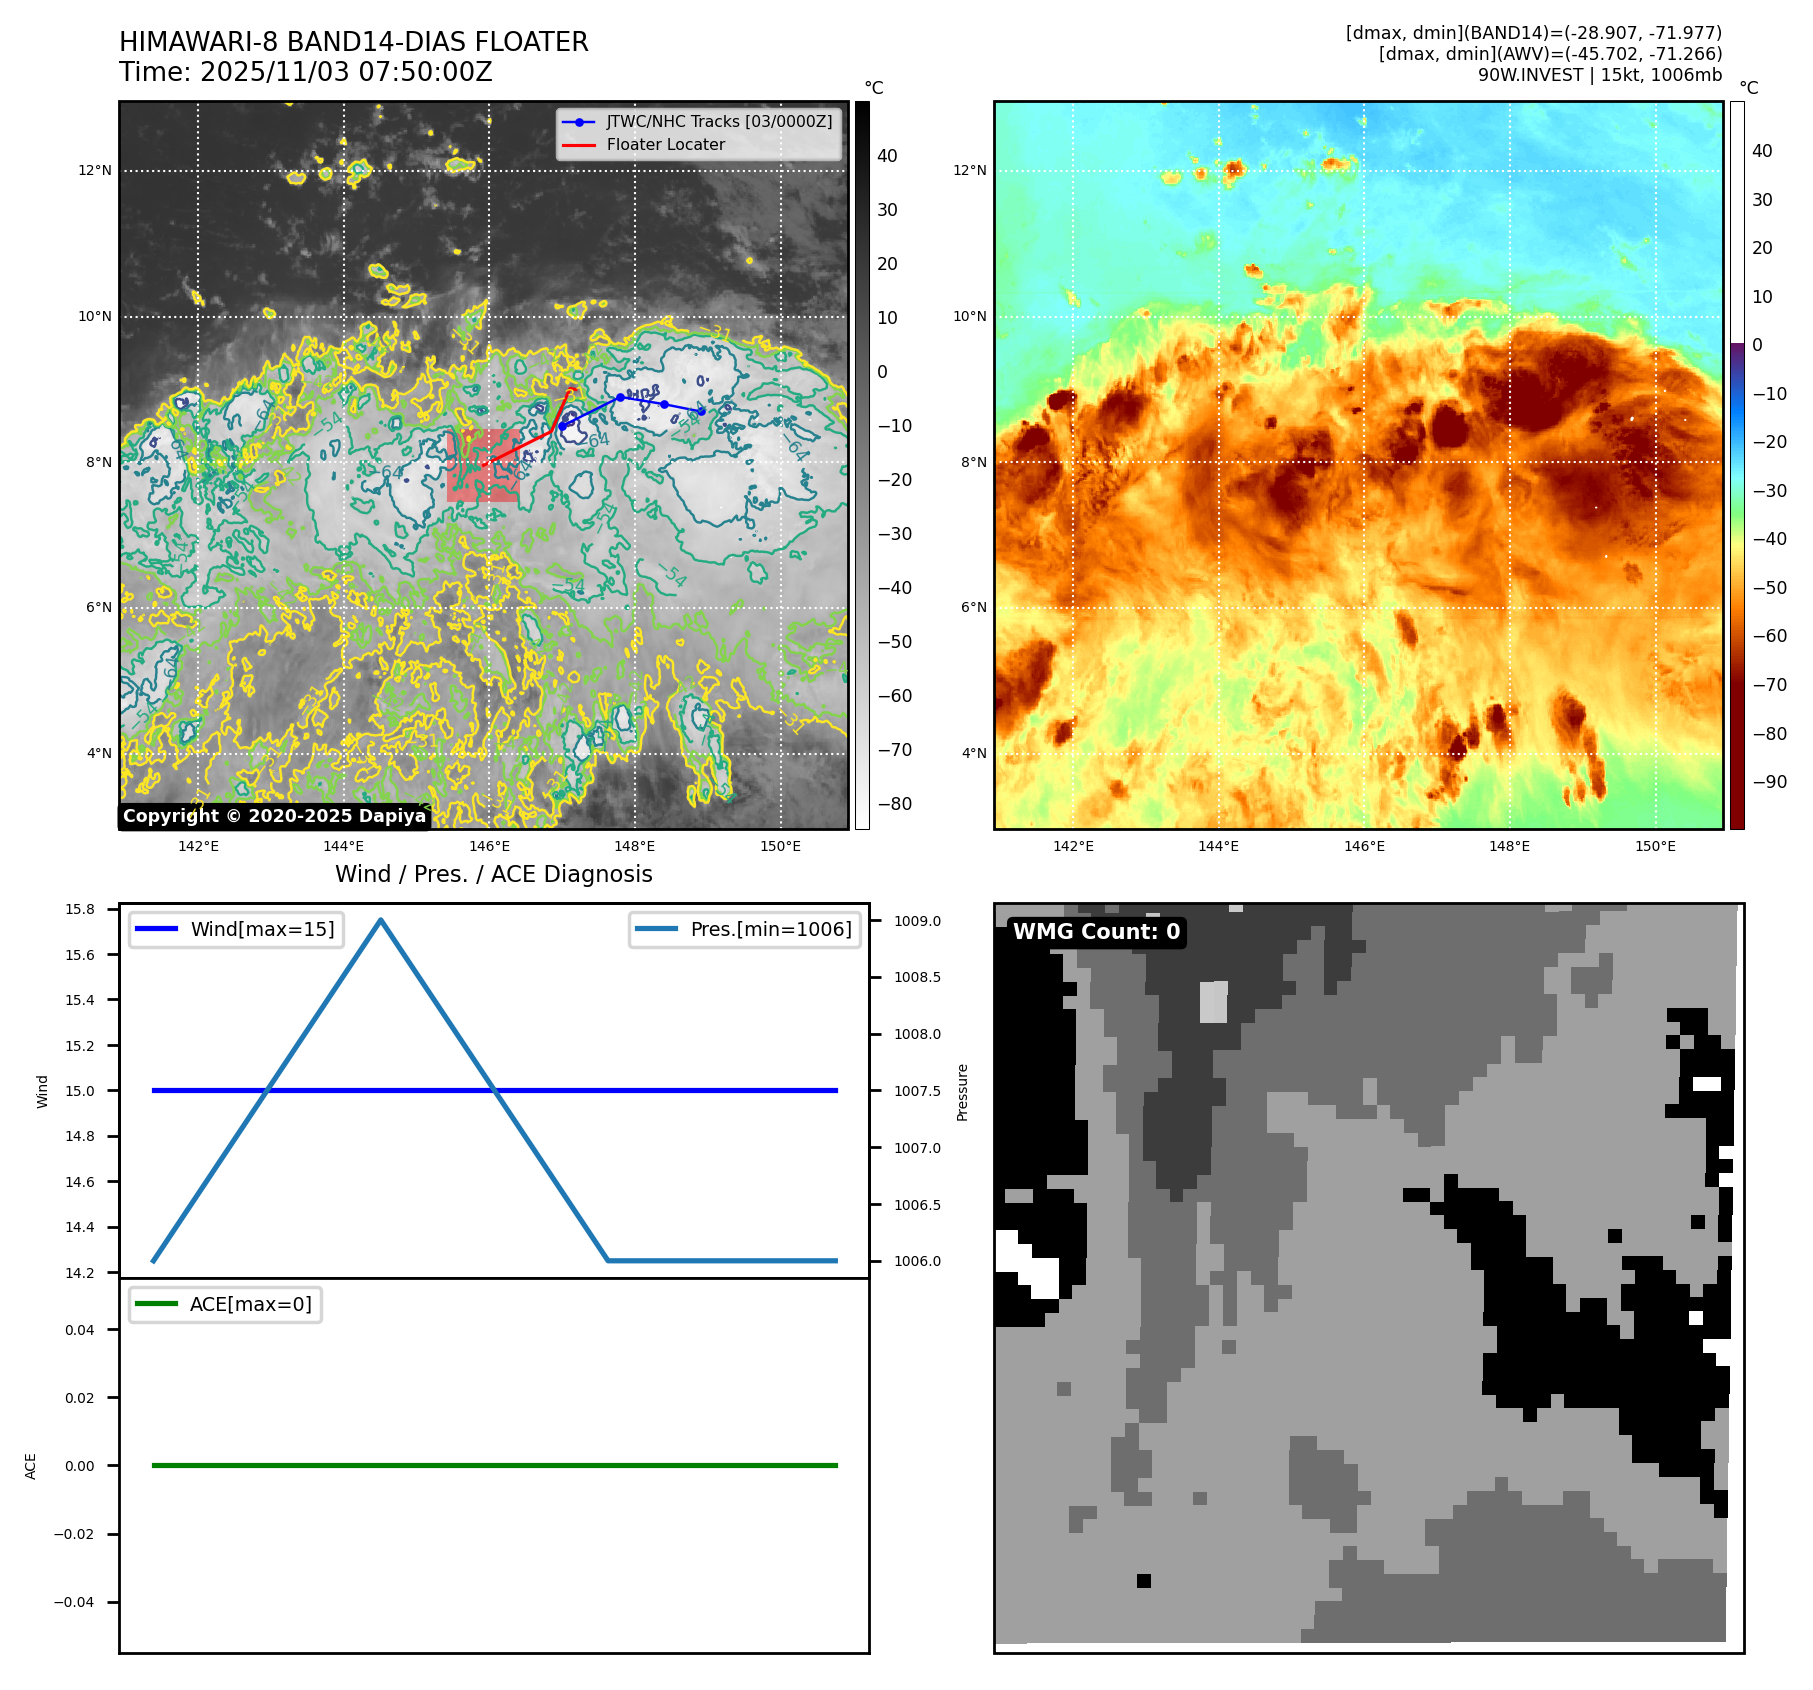Click the Wind / Pres. / ACE Diagnosis heading

coord(494,874)
